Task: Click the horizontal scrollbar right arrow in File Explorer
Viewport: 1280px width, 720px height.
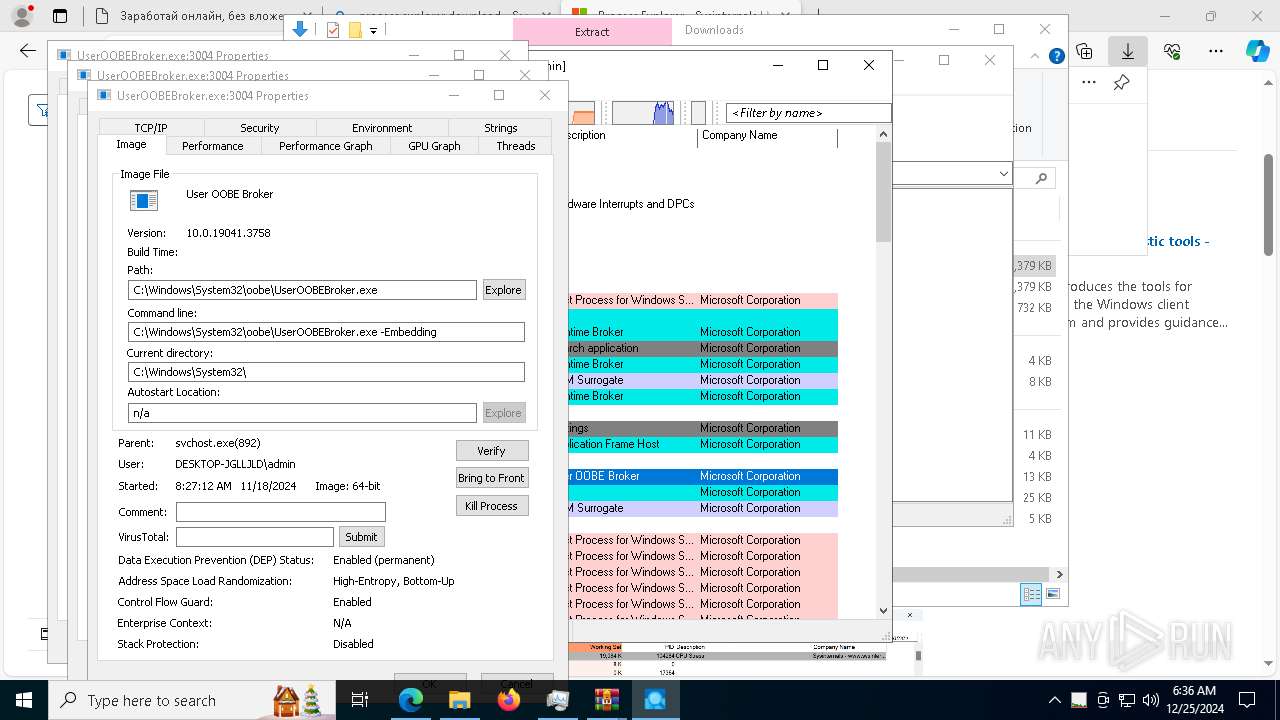Action: coord(1059,575)
